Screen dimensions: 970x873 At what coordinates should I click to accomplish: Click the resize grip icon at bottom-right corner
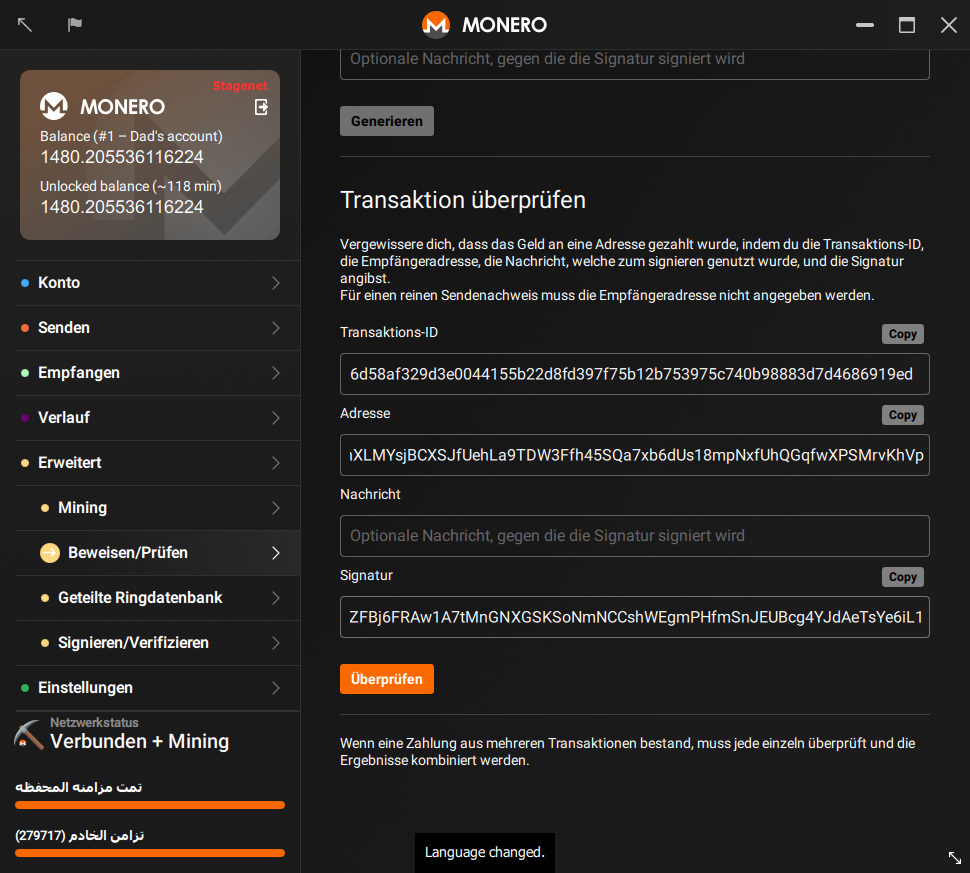pyautogui.click(x=955, y=858)
